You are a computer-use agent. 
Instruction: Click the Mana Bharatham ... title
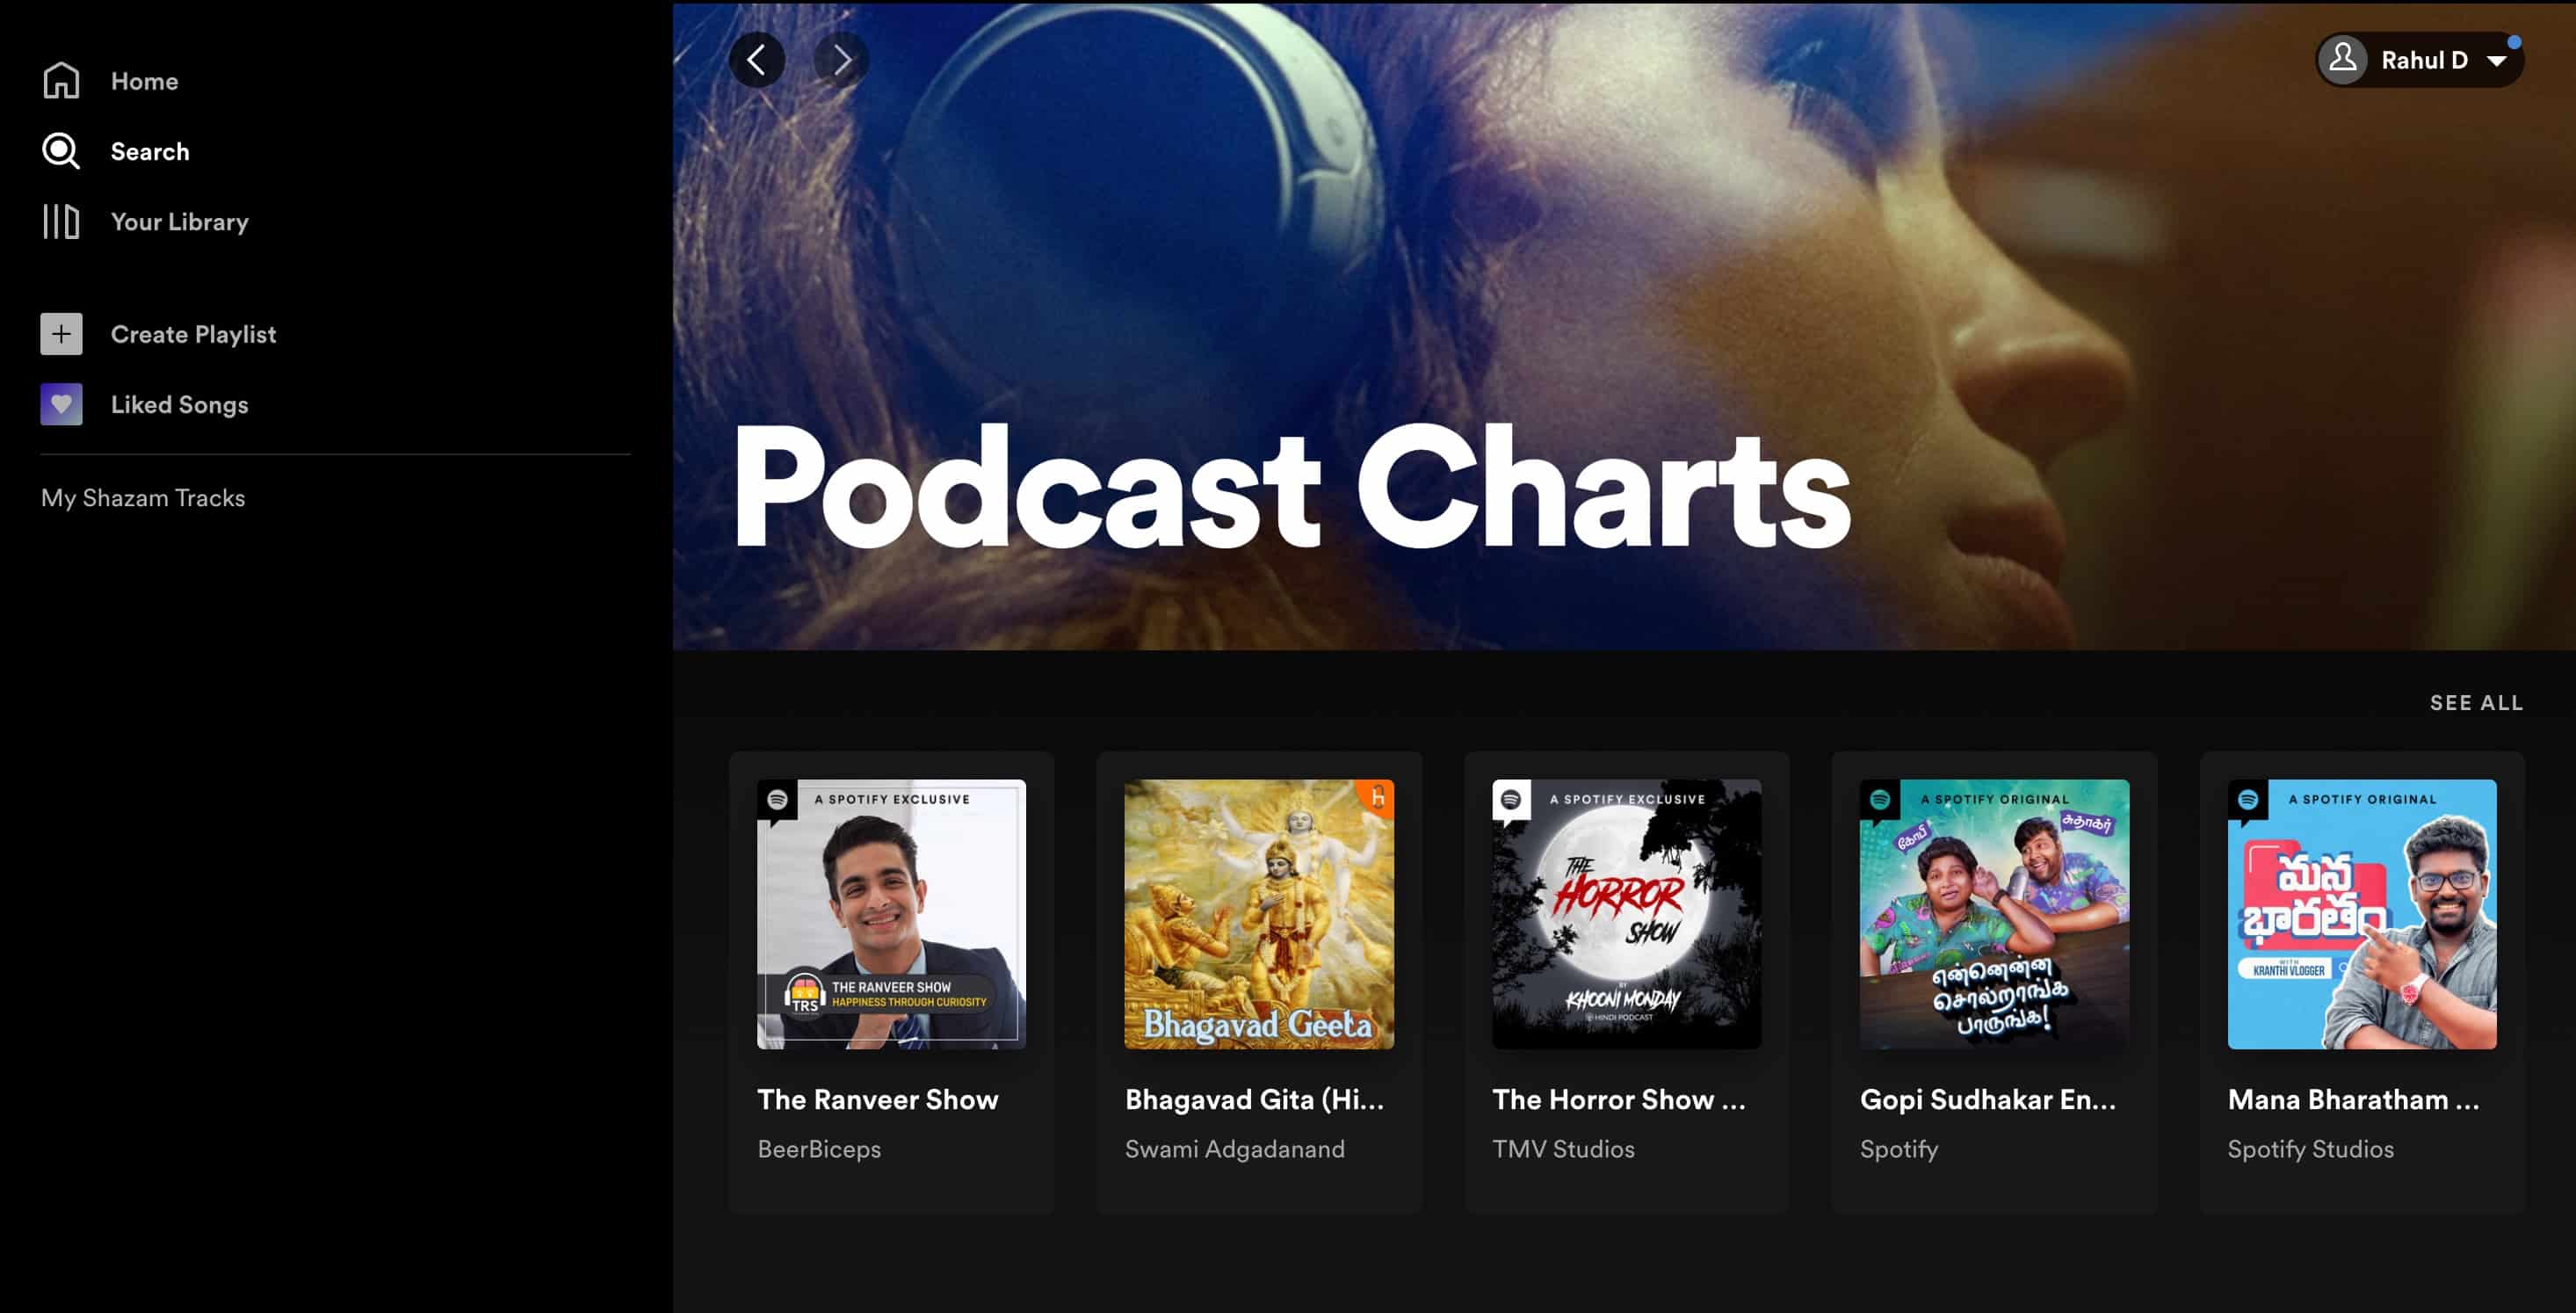[x=2354, y=1099]
